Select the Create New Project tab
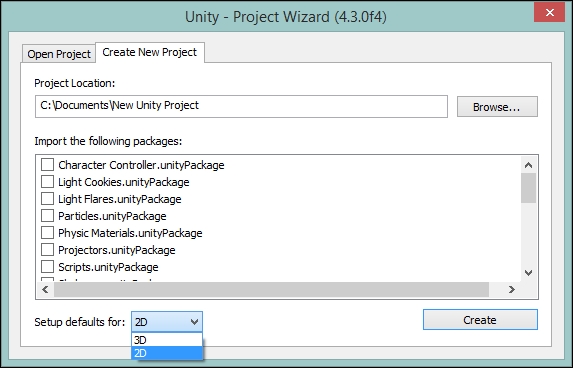This screenshot has height=368, width=573. [150, 52]
